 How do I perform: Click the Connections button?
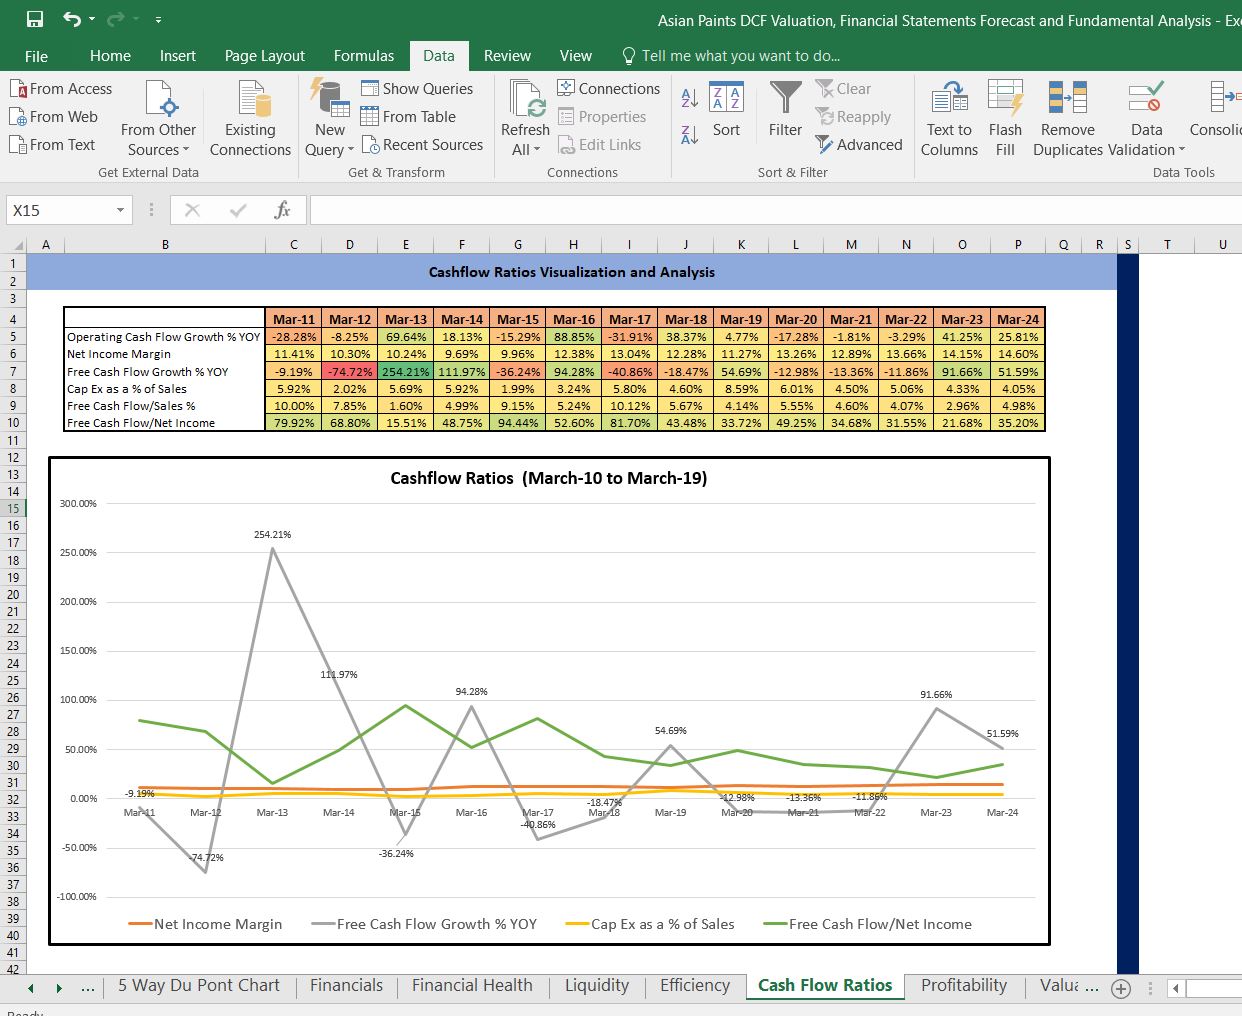608,89
